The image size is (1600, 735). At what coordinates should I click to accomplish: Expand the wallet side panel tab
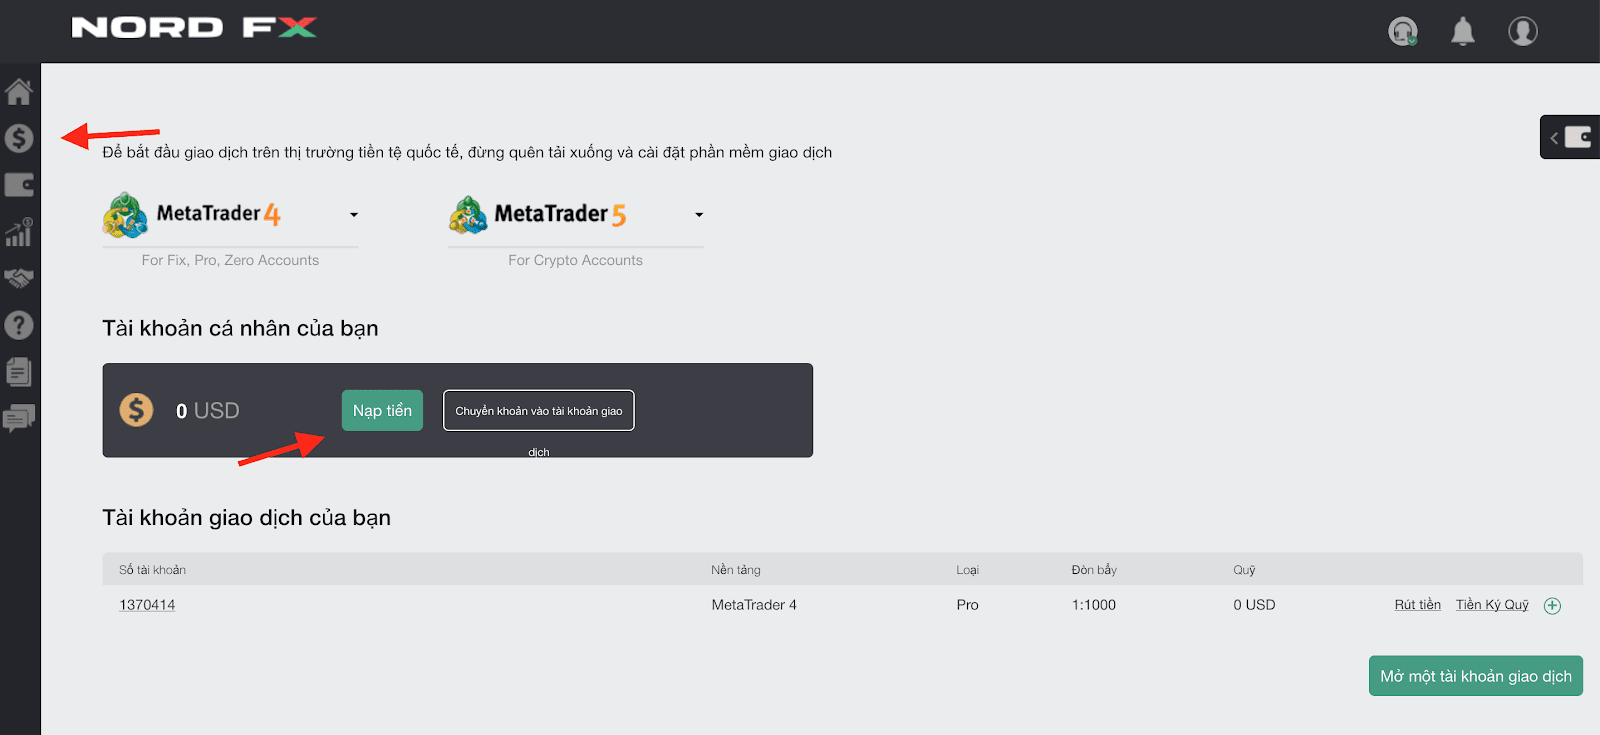(x=1570, y=137)
